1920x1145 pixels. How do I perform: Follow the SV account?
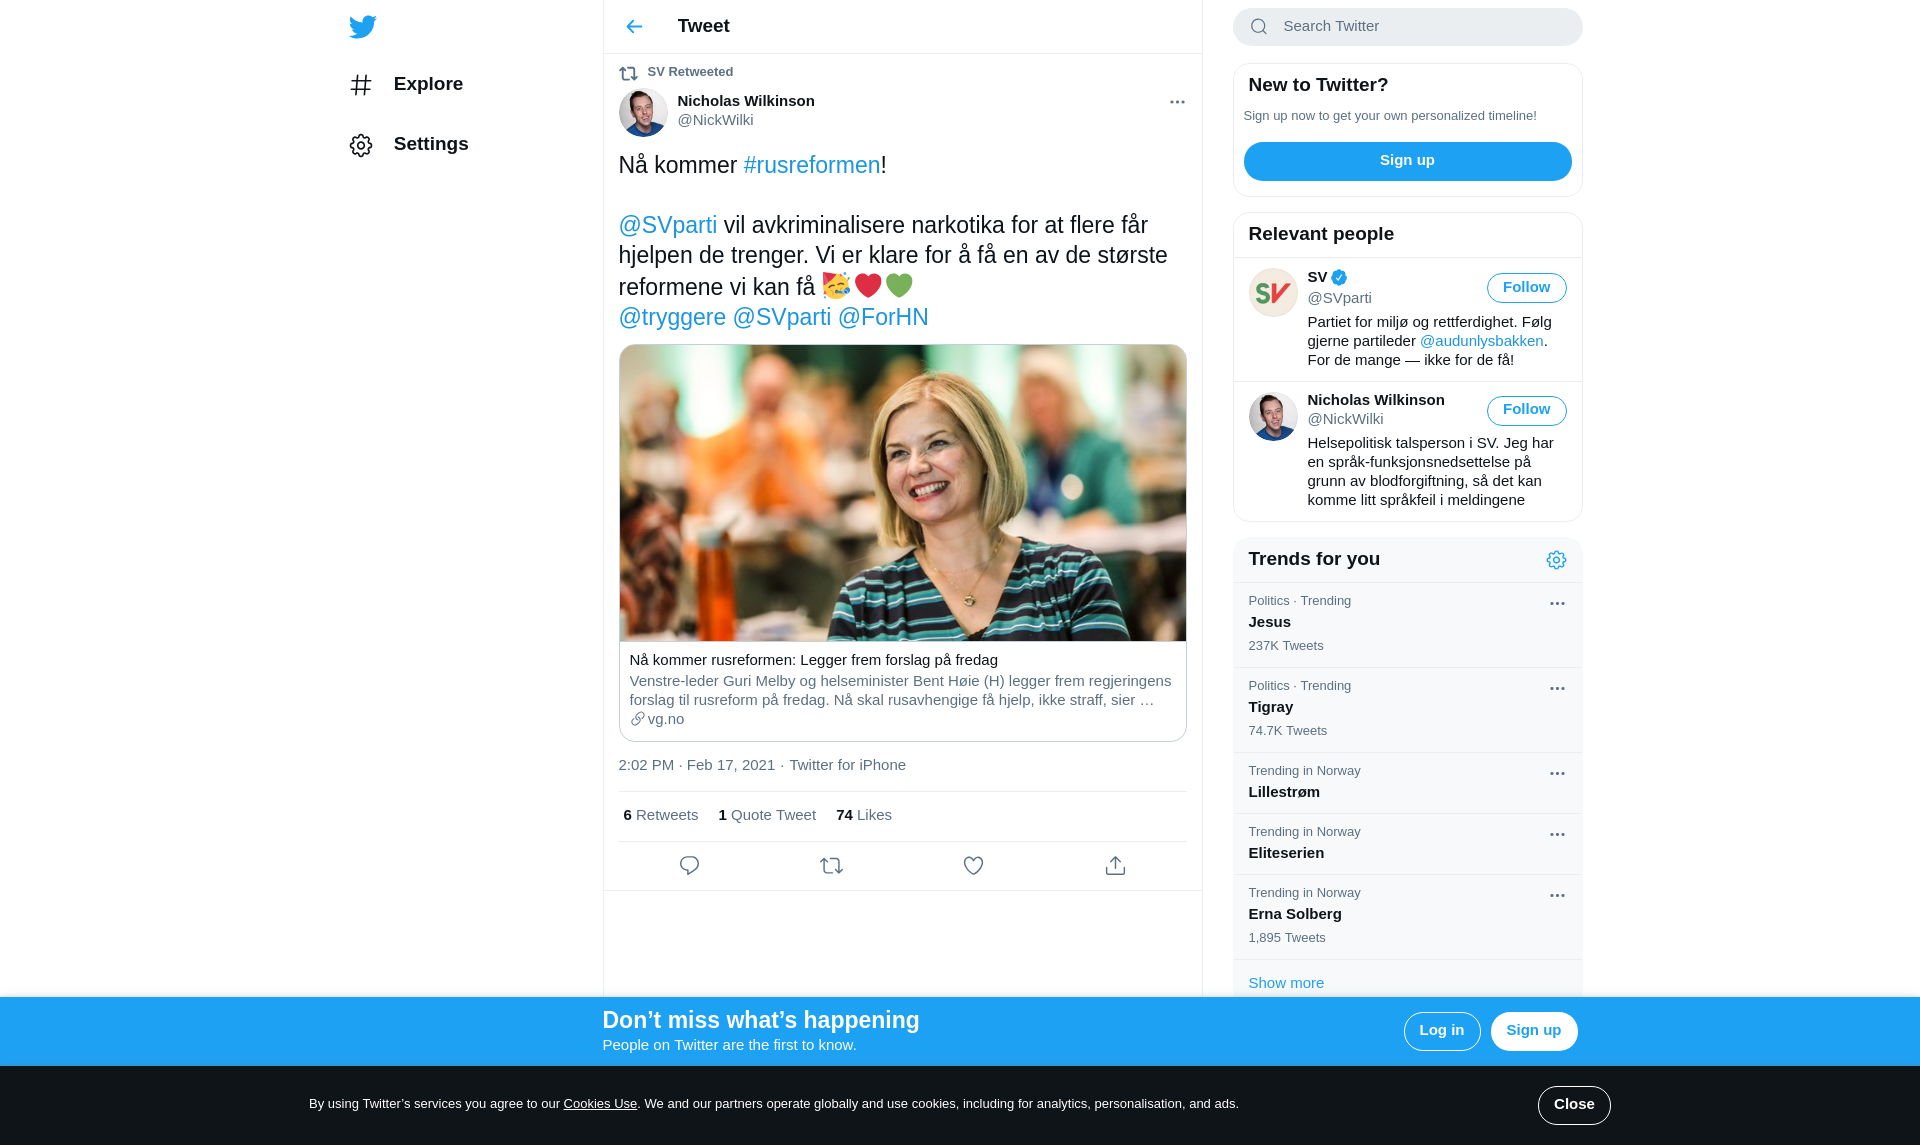click(x=1526, y=288)
